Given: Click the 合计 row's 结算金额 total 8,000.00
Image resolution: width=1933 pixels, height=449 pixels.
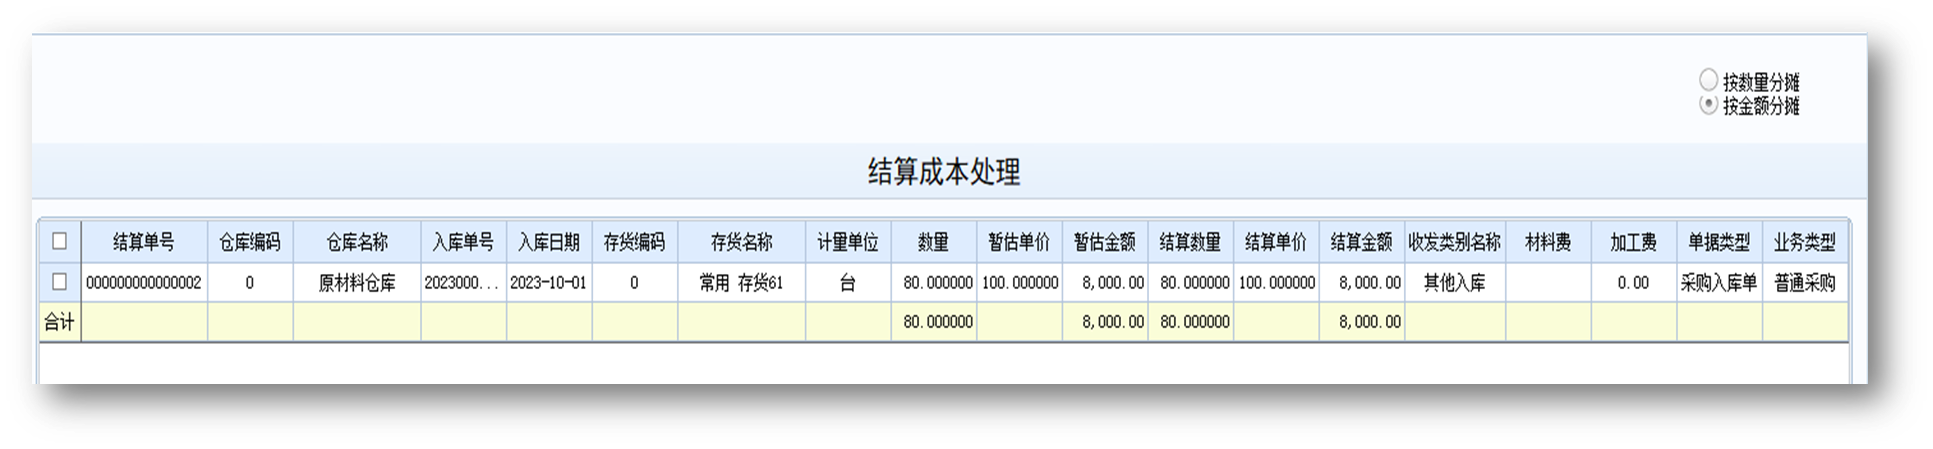Looking at the screenshot, I should tap(1362, 322).
